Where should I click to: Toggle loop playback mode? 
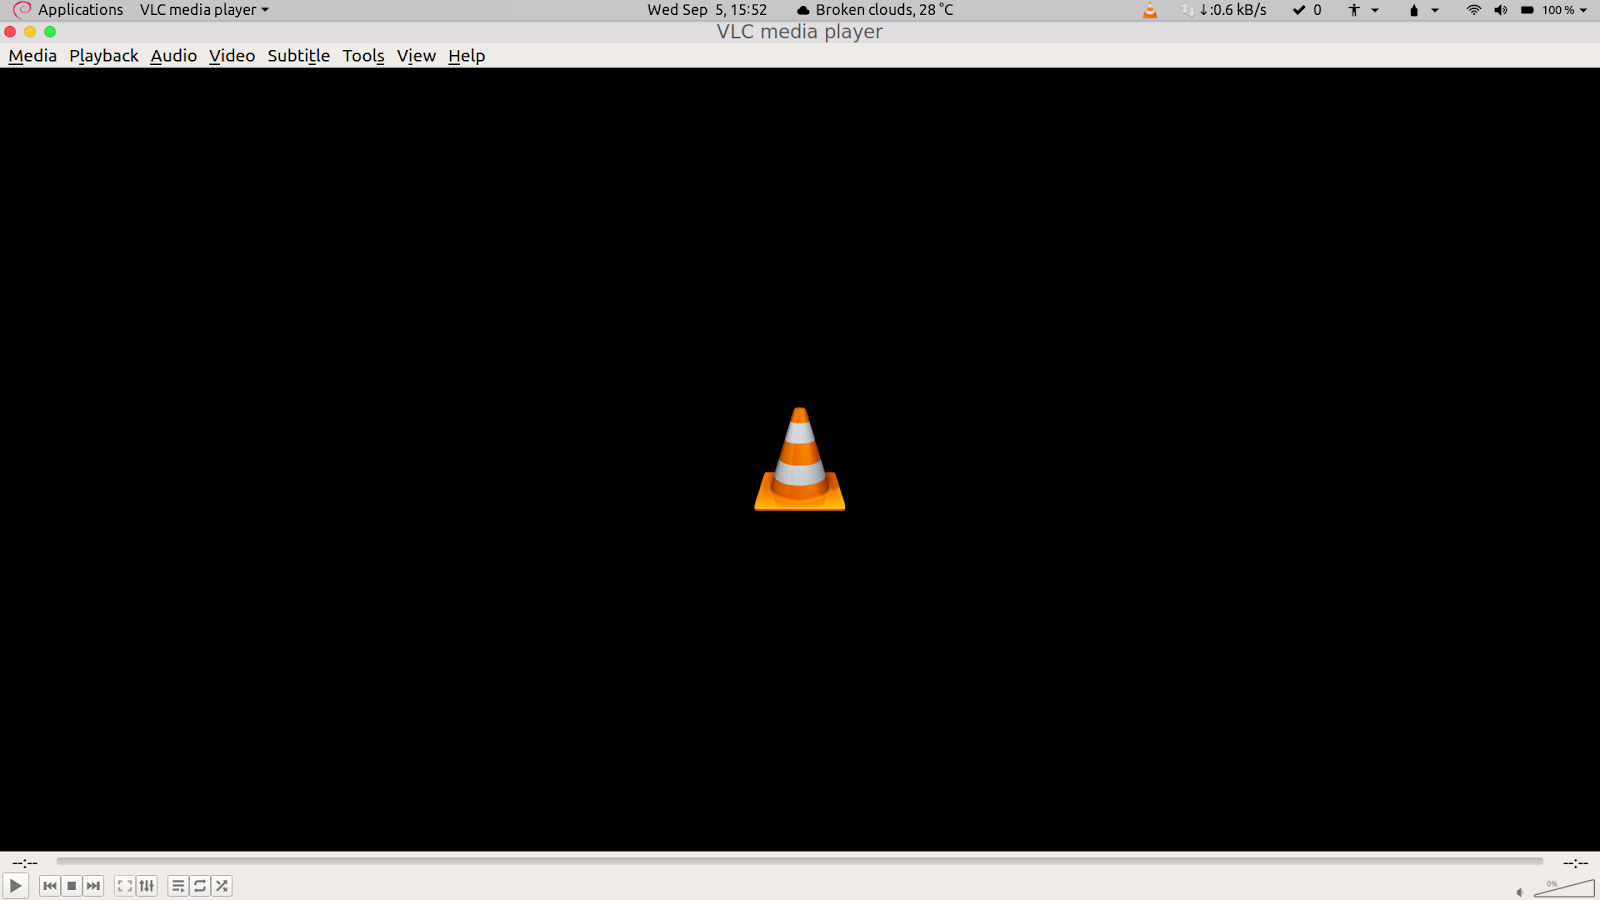pyautogui.click(x=199, y=886)
